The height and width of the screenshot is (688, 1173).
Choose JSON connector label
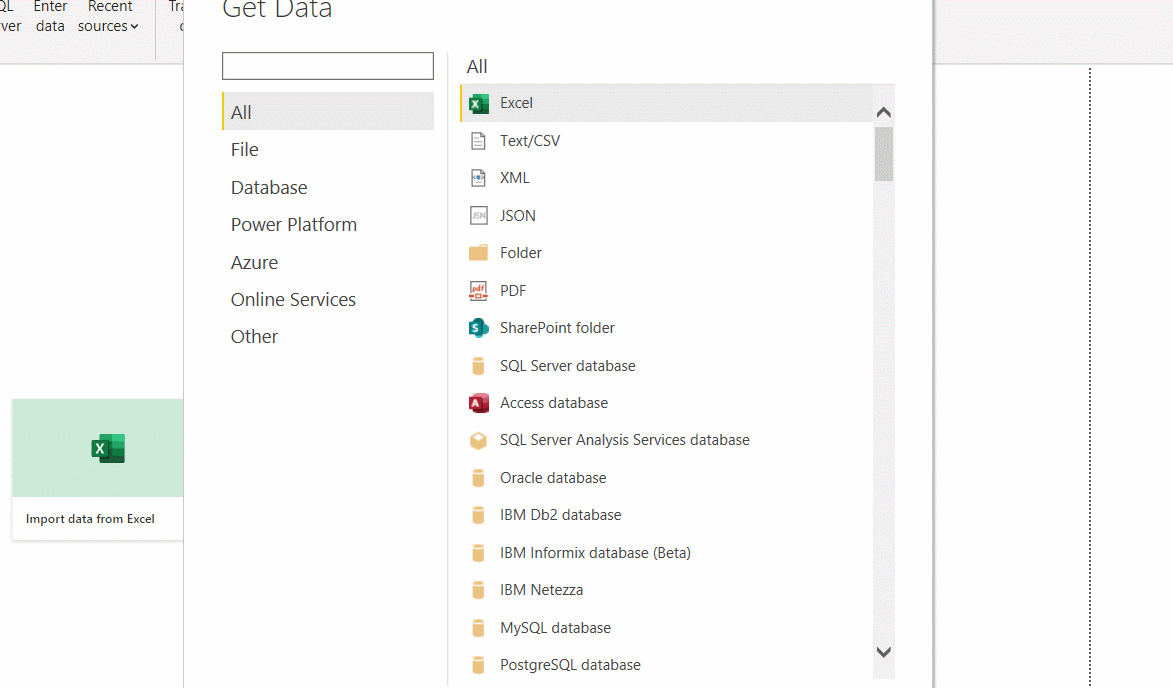518,215
